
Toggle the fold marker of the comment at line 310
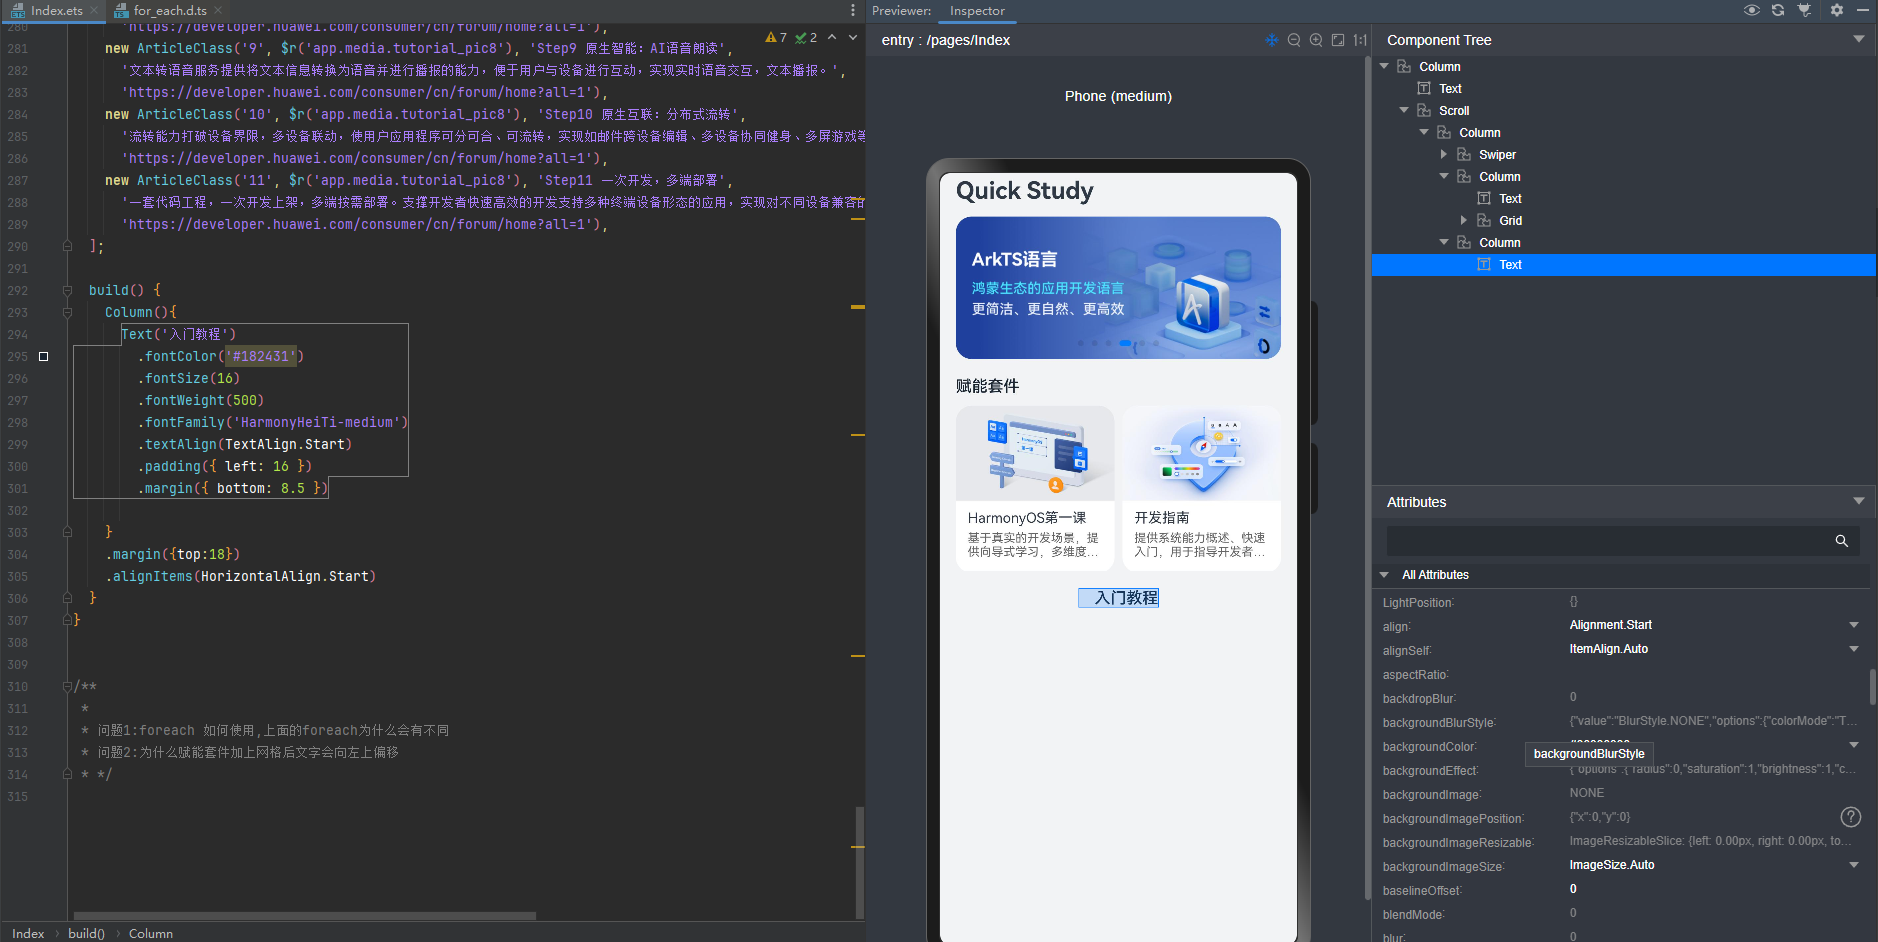67,686
